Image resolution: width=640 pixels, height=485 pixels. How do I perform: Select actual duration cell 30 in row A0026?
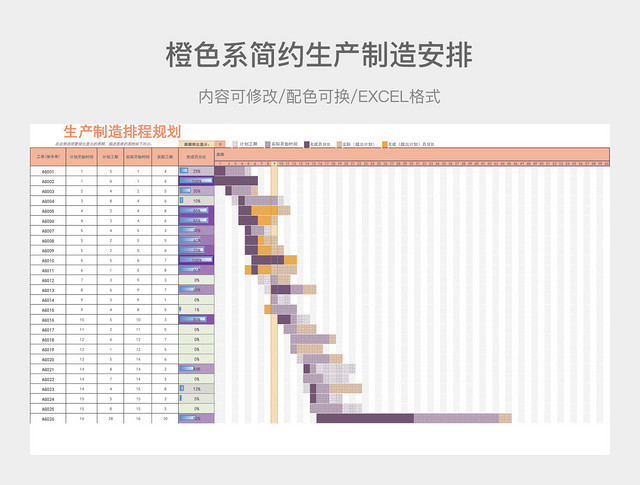165,419
